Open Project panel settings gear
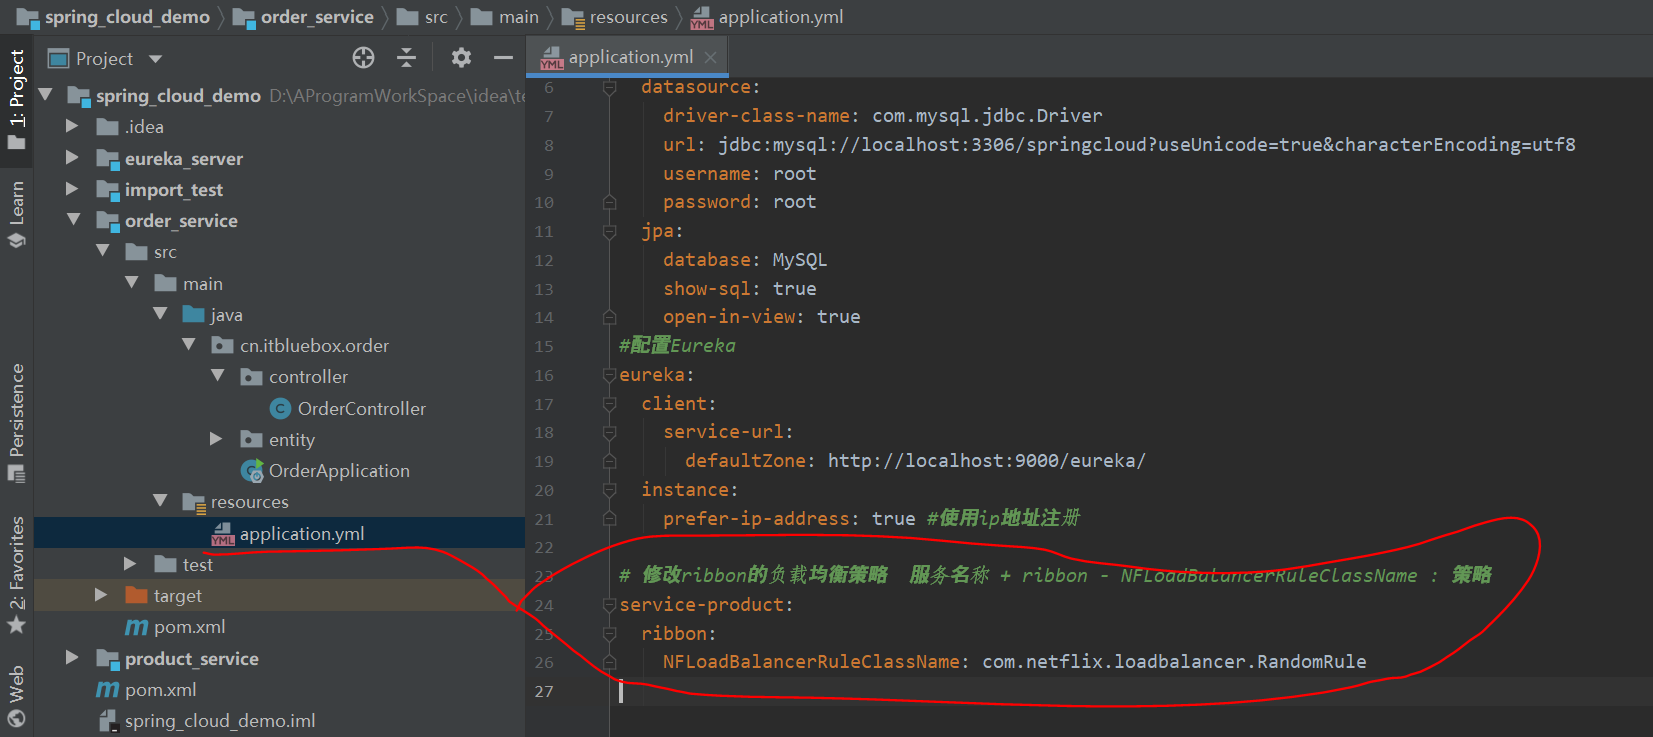The image size is (1653, 737). [461, 58]
